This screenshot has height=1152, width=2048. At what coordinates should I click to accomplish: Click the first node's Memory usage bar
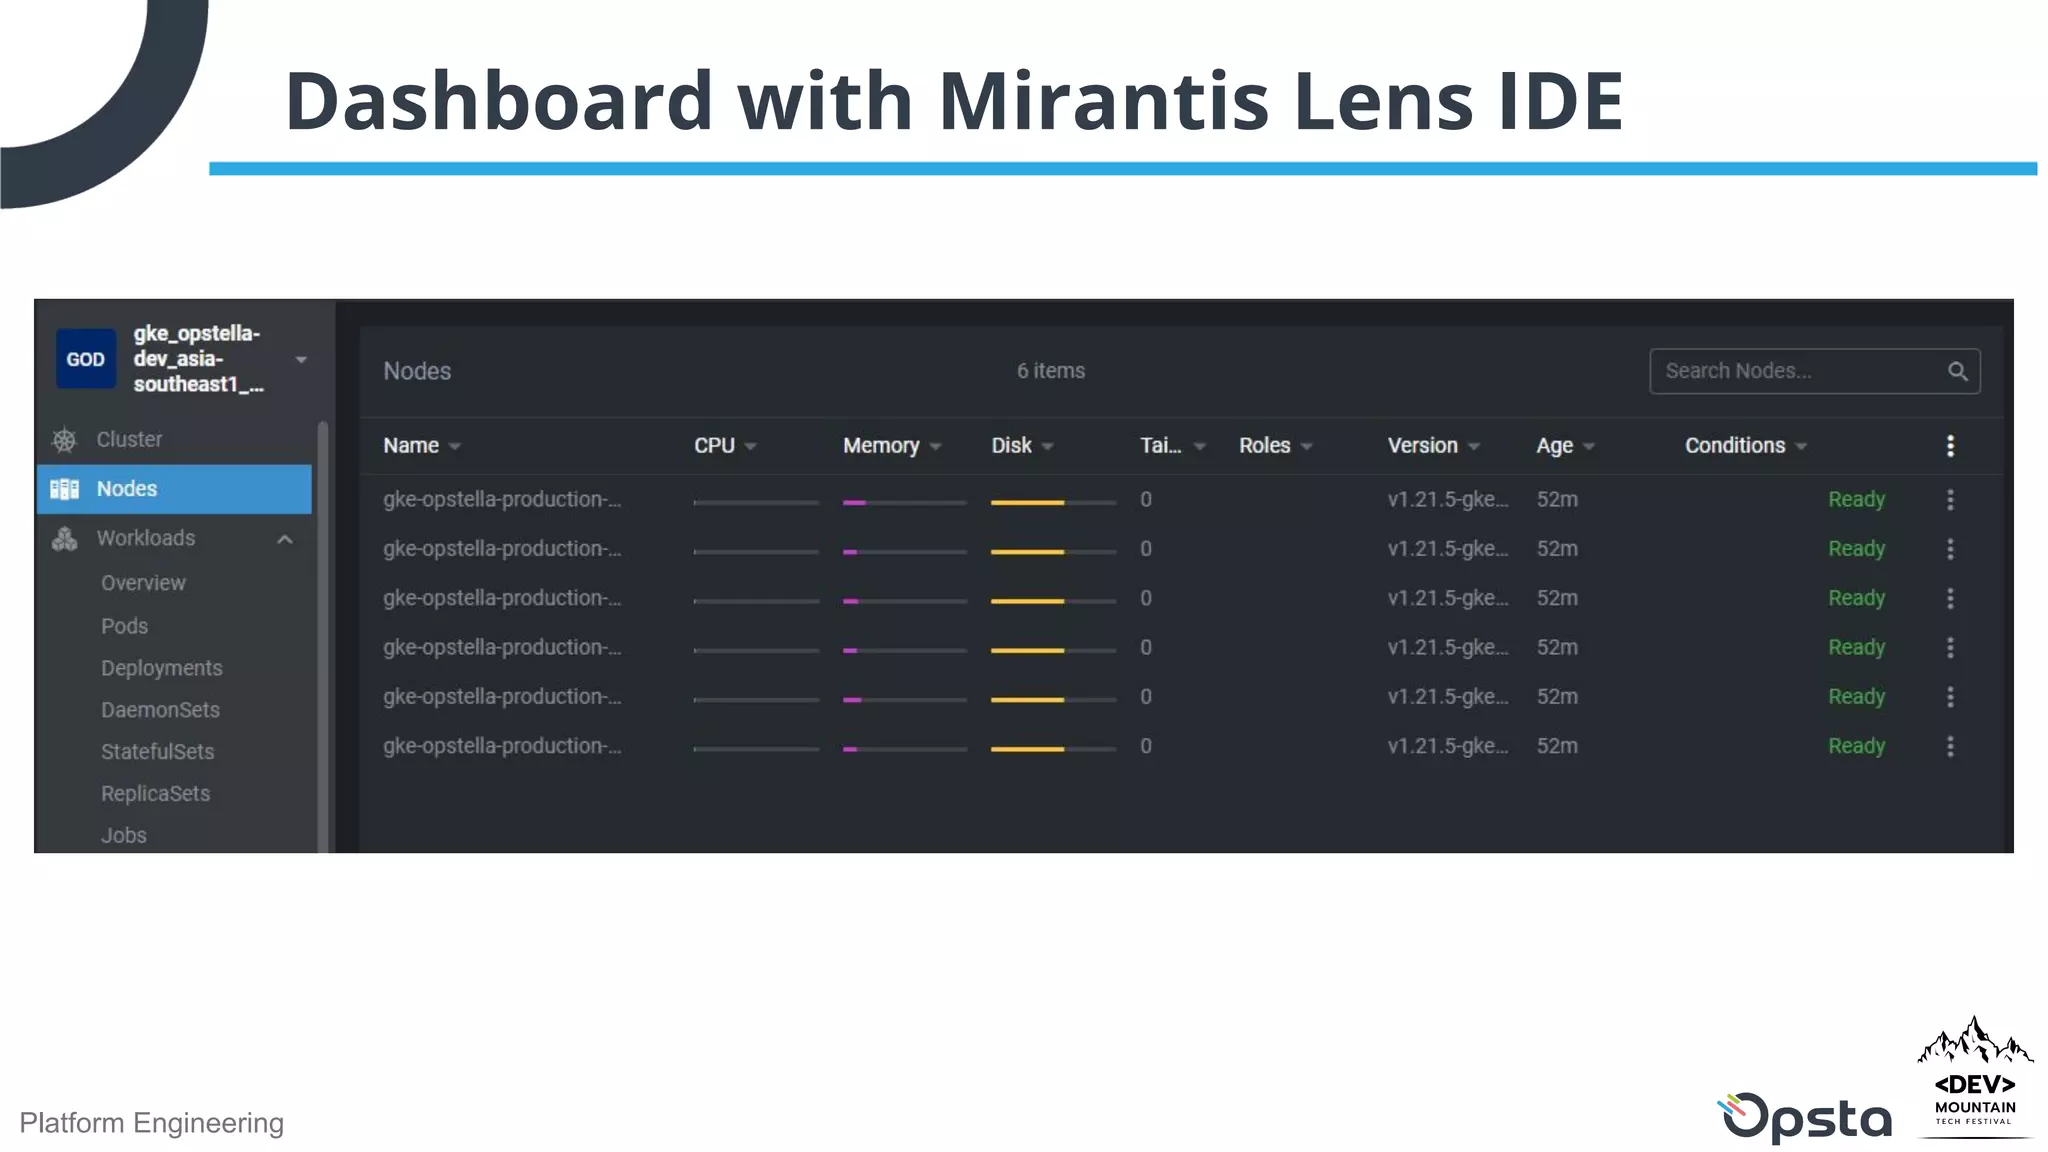click(904, 502)
